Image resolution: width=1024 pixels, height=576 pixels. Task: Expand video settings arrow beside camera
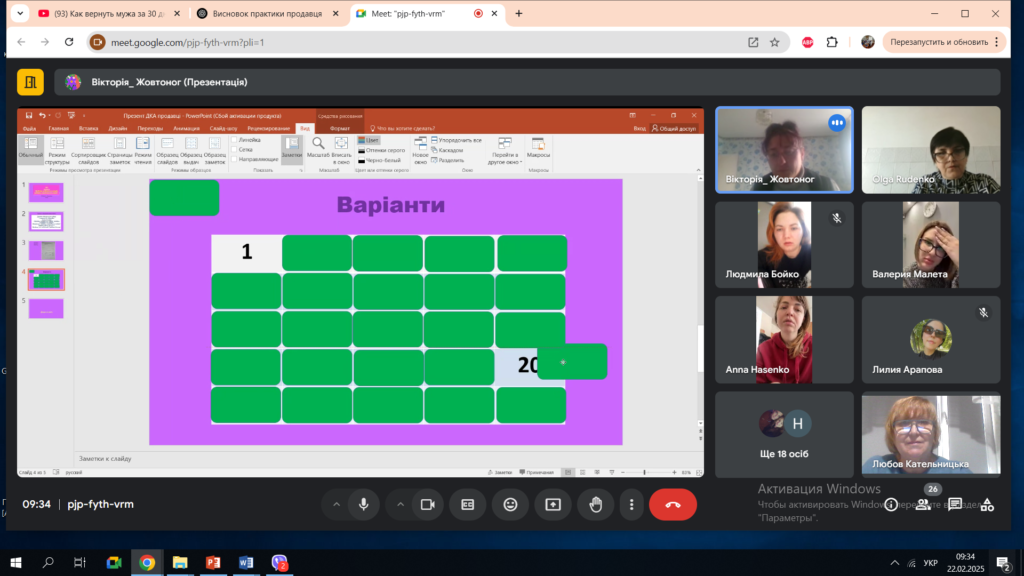[x=398, y=505]
